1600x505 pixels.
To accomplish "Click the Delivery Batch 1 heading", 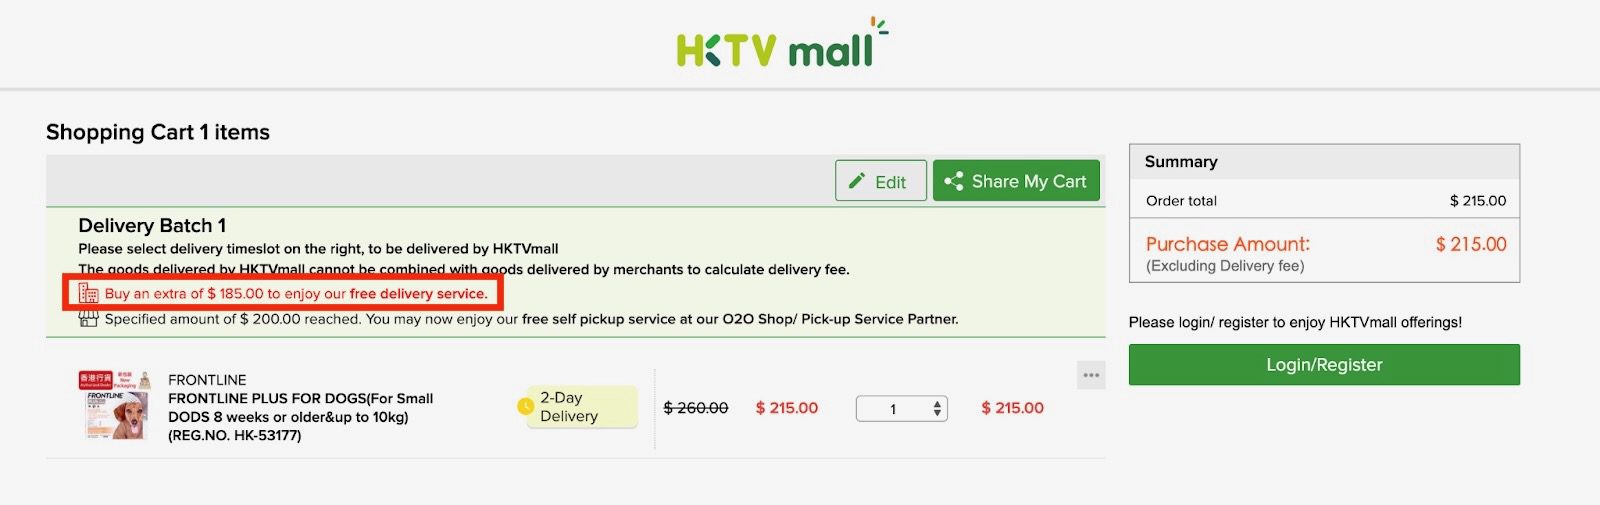I will pyautogui.click(x=152, y=225).
